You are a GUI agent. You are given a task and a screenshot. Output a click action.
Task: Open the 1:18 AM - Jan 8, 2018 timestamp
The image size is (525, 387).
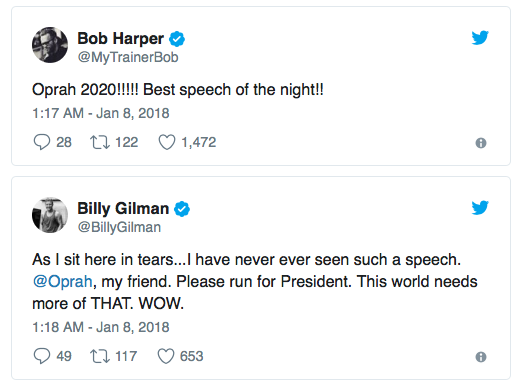101,327
